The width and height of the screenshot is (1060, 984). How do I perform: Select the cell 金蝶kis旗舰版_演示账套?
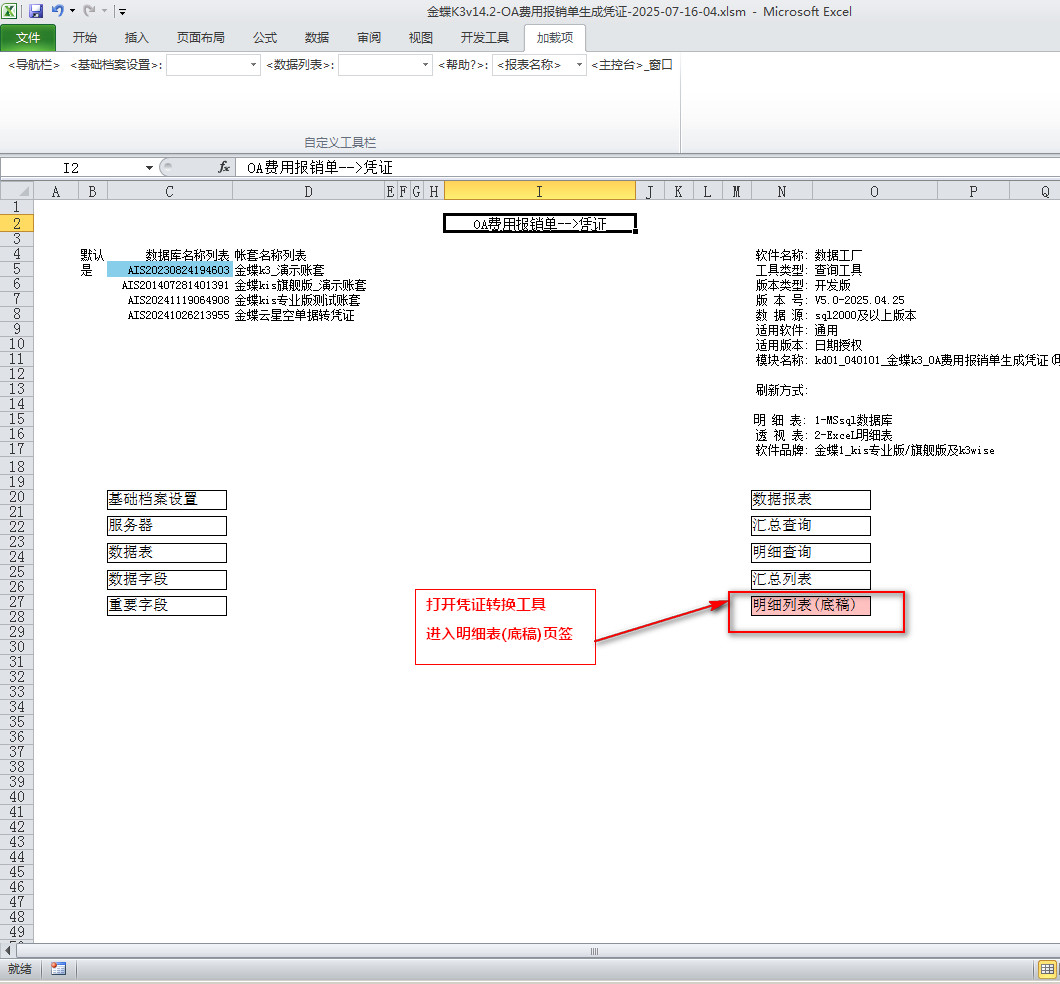tap(308, 285)
